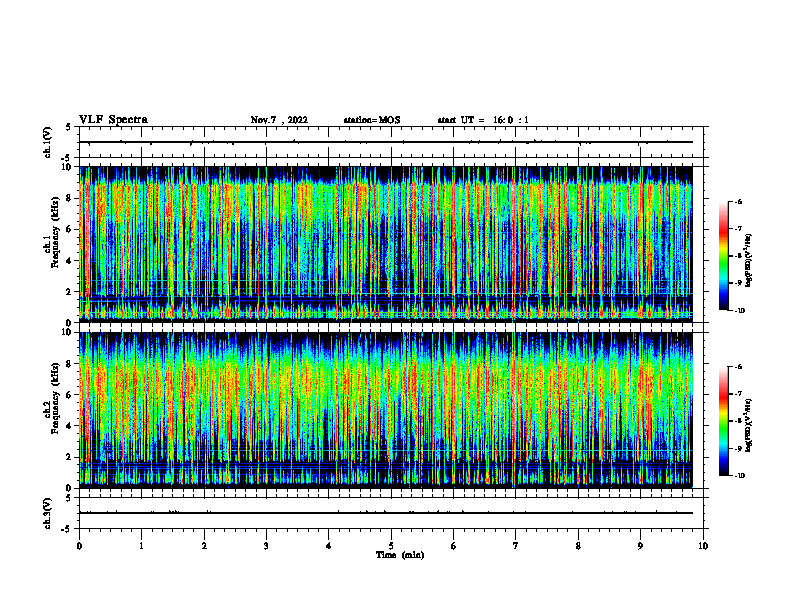
Task: Click the "8" kHz tick on the ch.1 frequency axis
Action: [x=70, y=198]
